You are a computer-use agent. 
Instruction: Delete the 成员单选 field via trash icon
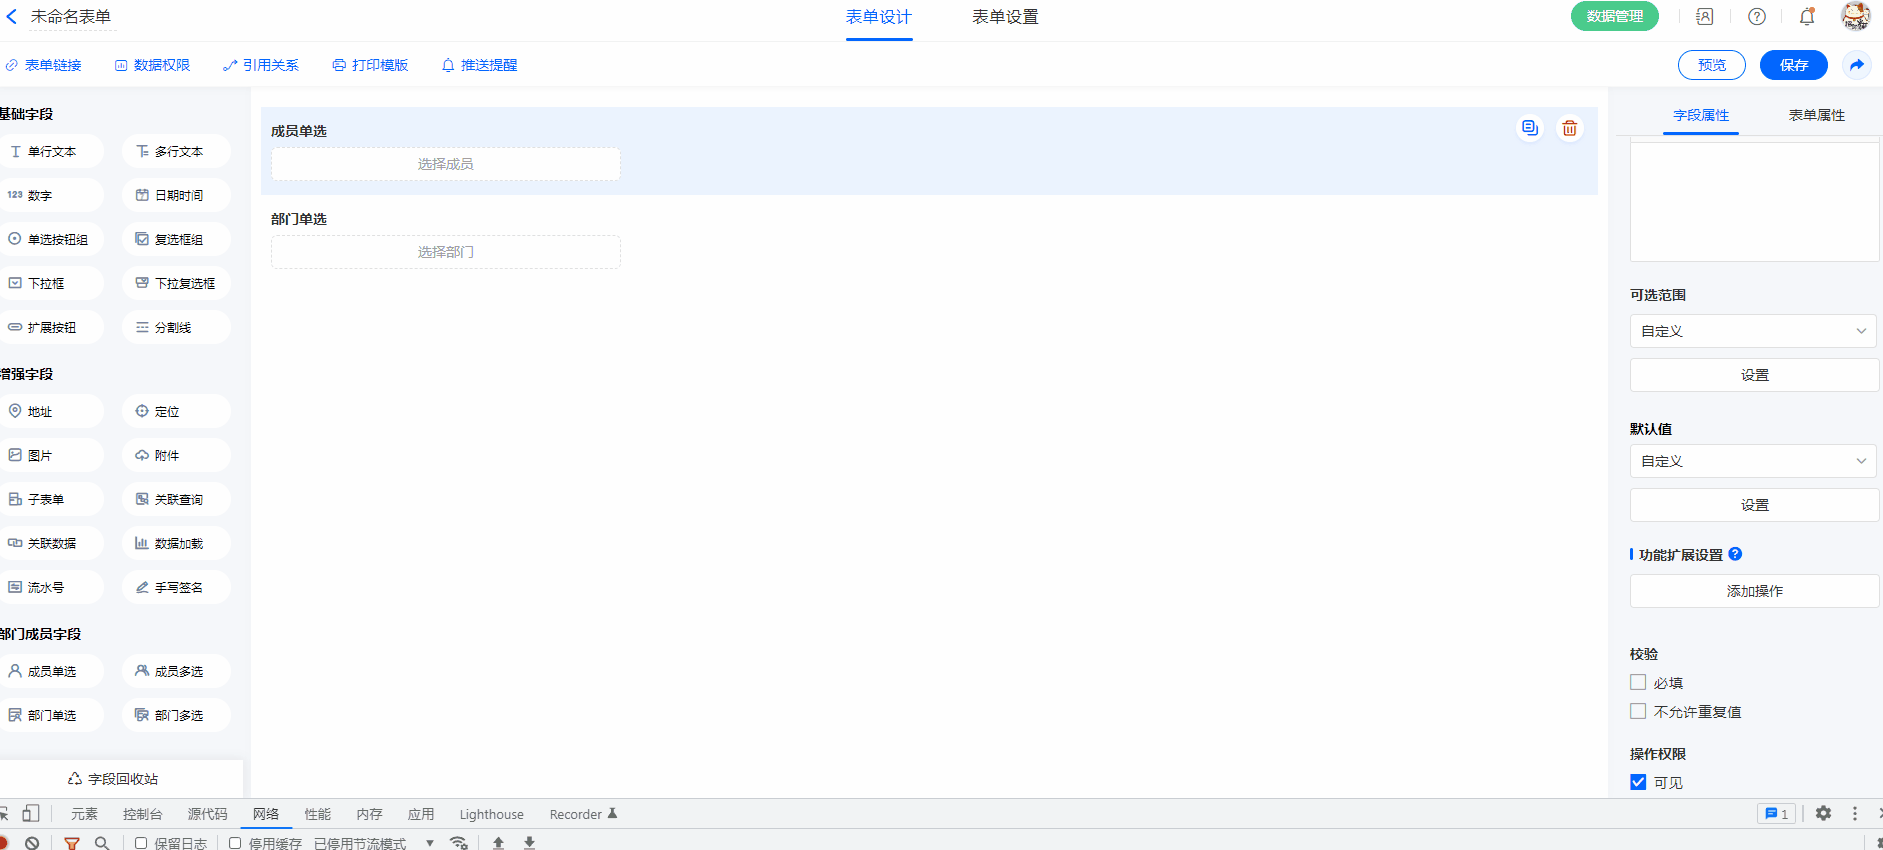click(1569, 128)
